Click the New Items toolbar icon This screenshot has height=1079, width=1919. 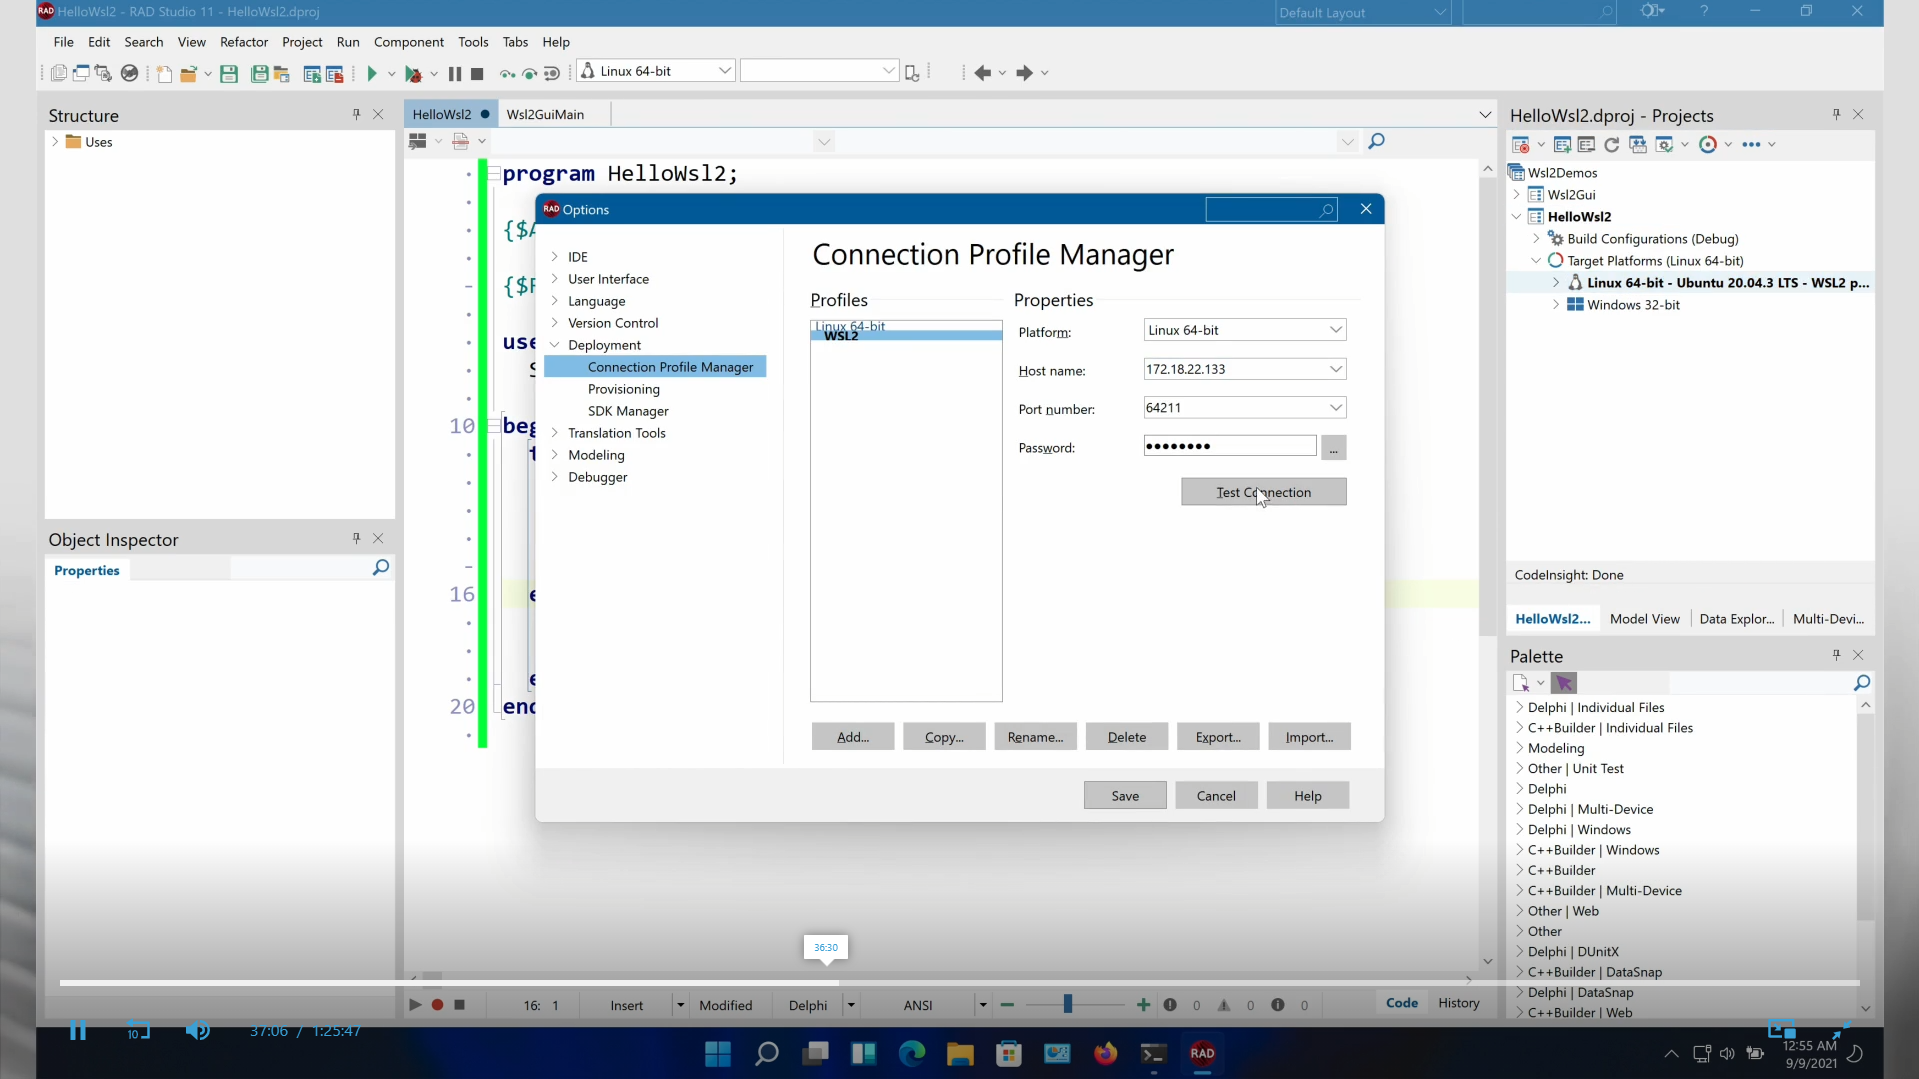point(164,73)
